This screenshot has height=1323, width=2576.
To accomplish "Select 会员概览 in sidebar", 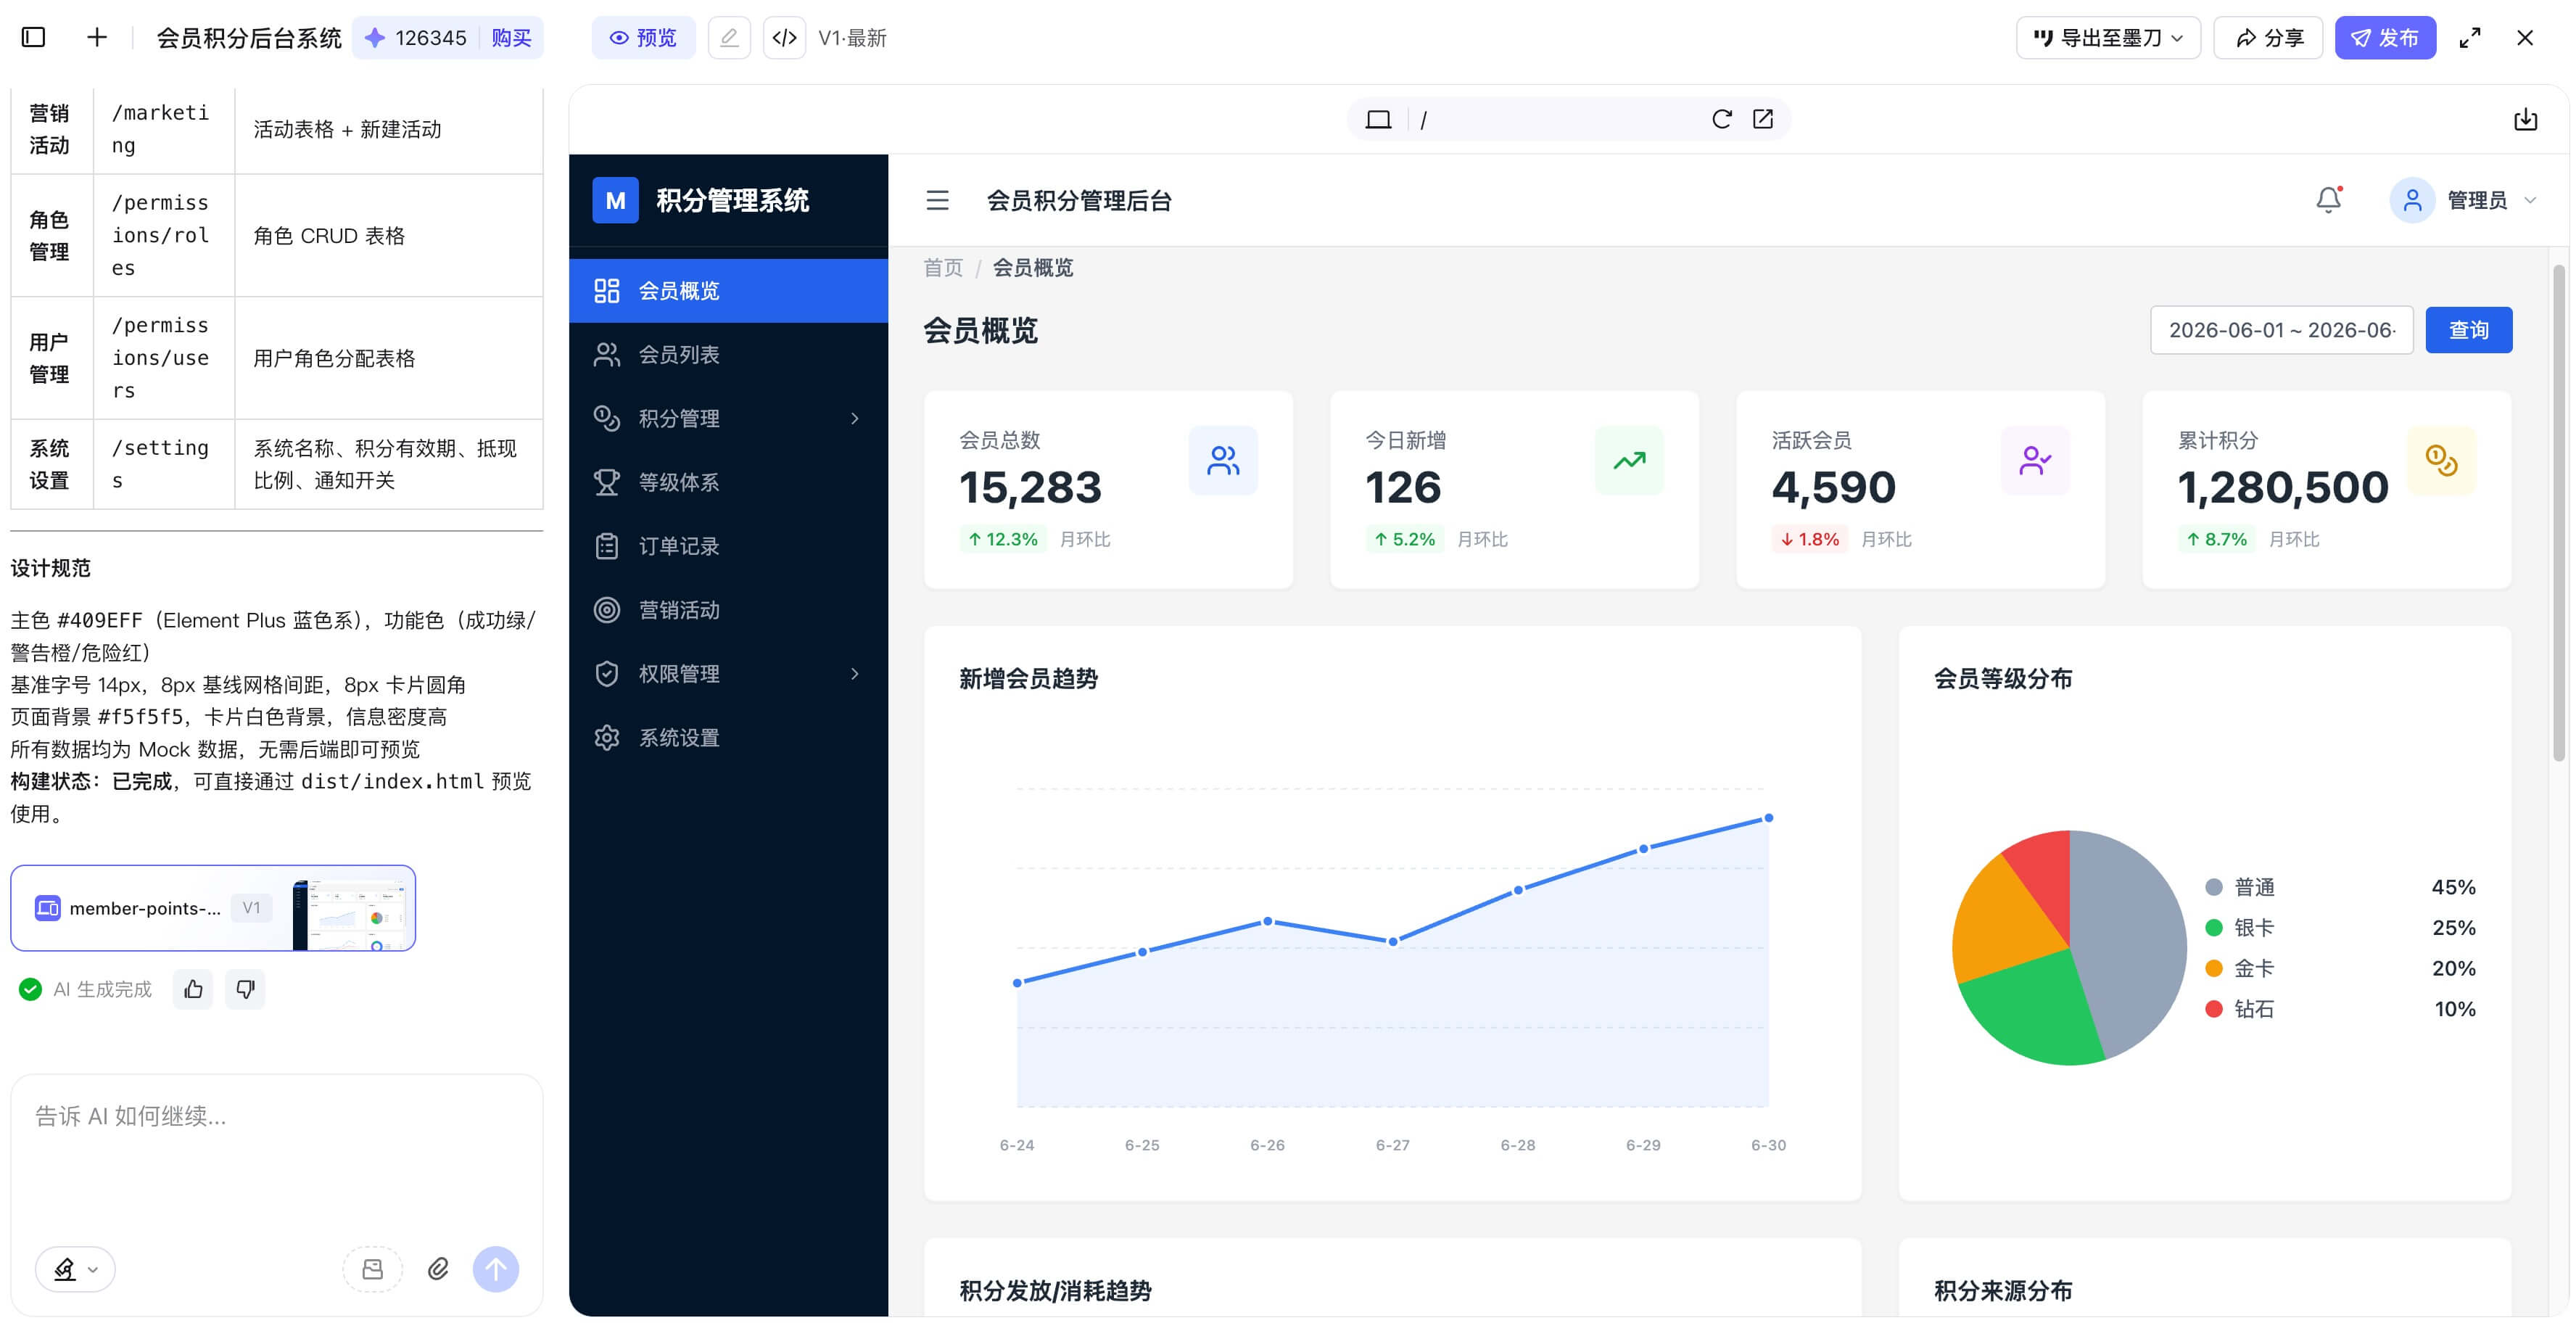I will (728, 291).
